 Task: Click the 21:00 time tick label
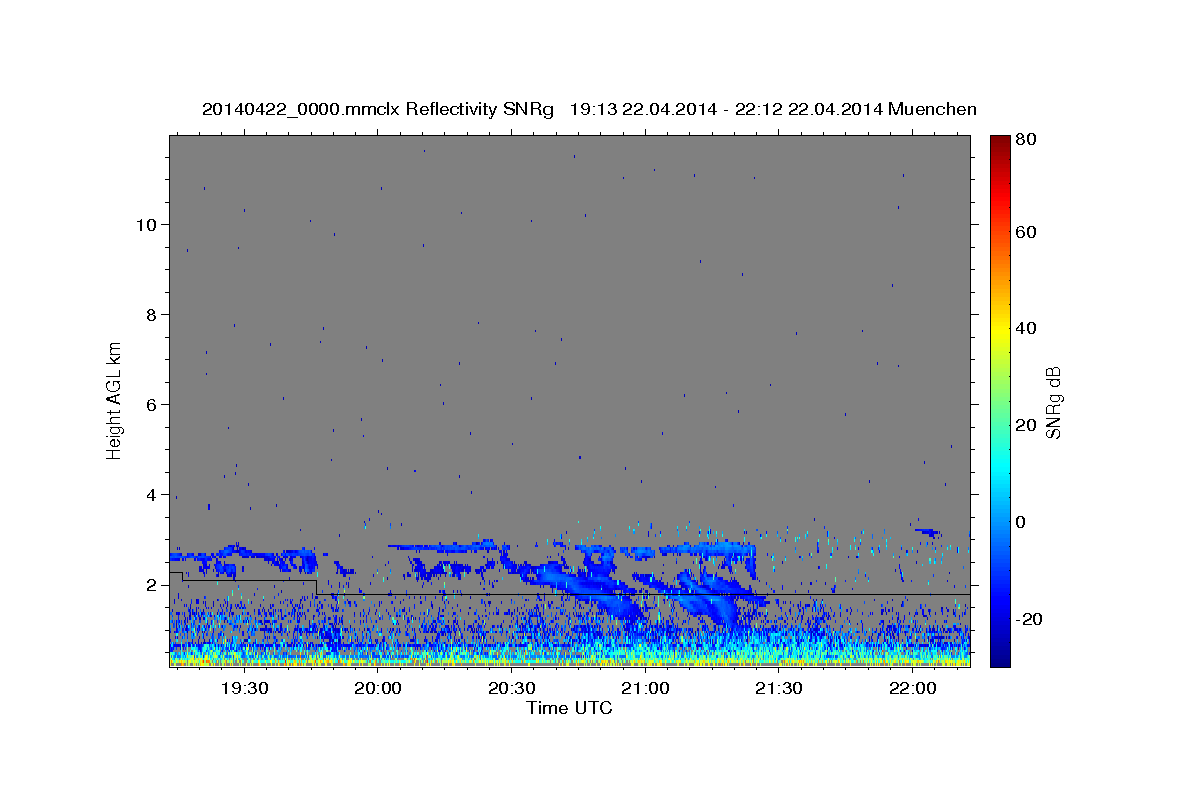645,688
